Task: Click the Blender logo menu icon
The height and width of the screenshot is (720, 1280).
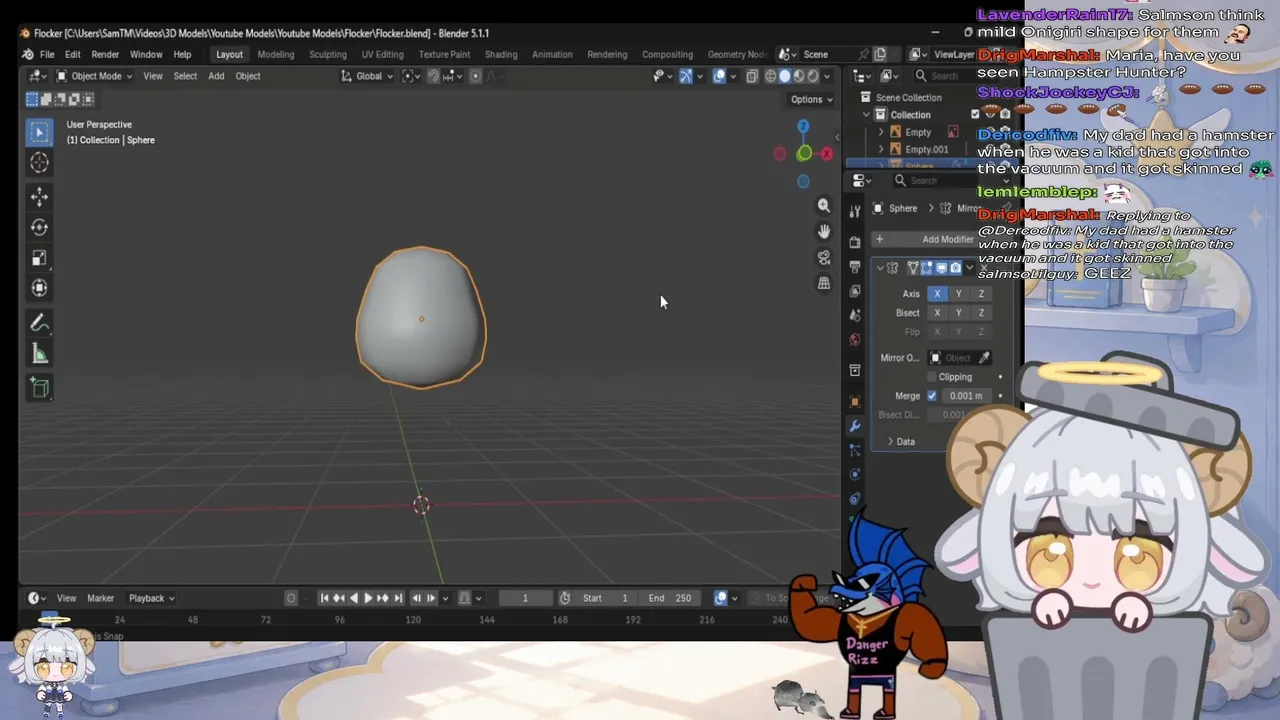Action: click(27, 54)
